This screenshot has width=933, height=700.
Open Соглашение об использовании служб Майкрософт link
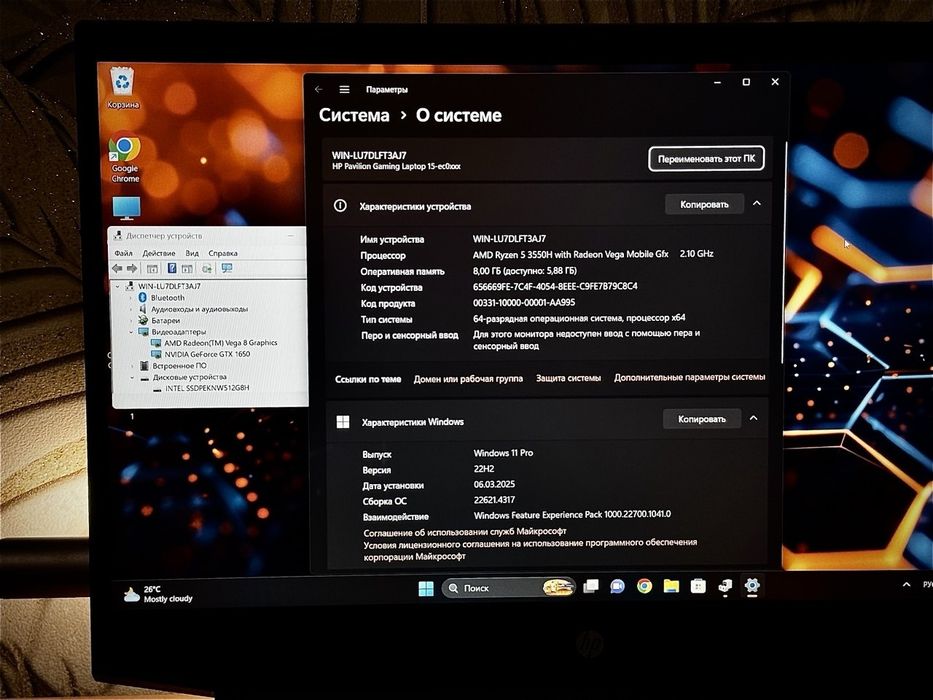point(465,532)
